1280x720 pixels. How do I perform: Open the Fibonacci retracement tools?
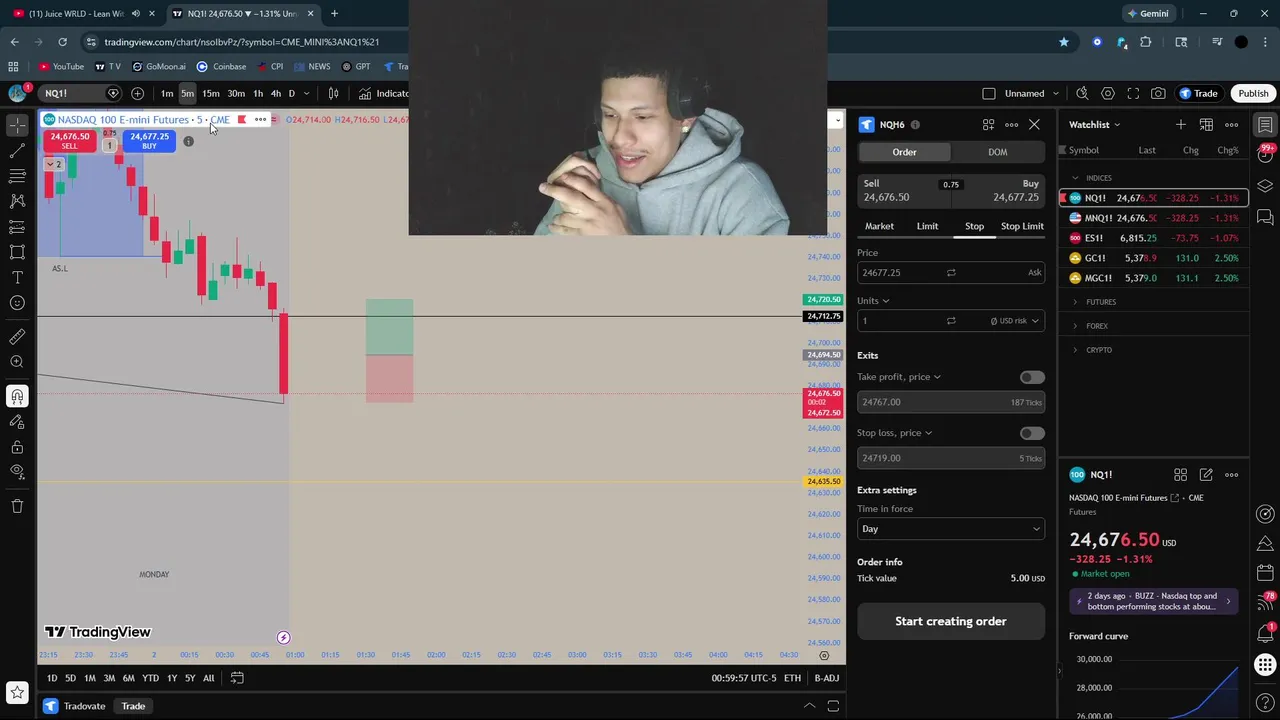(x=17, y=176)
